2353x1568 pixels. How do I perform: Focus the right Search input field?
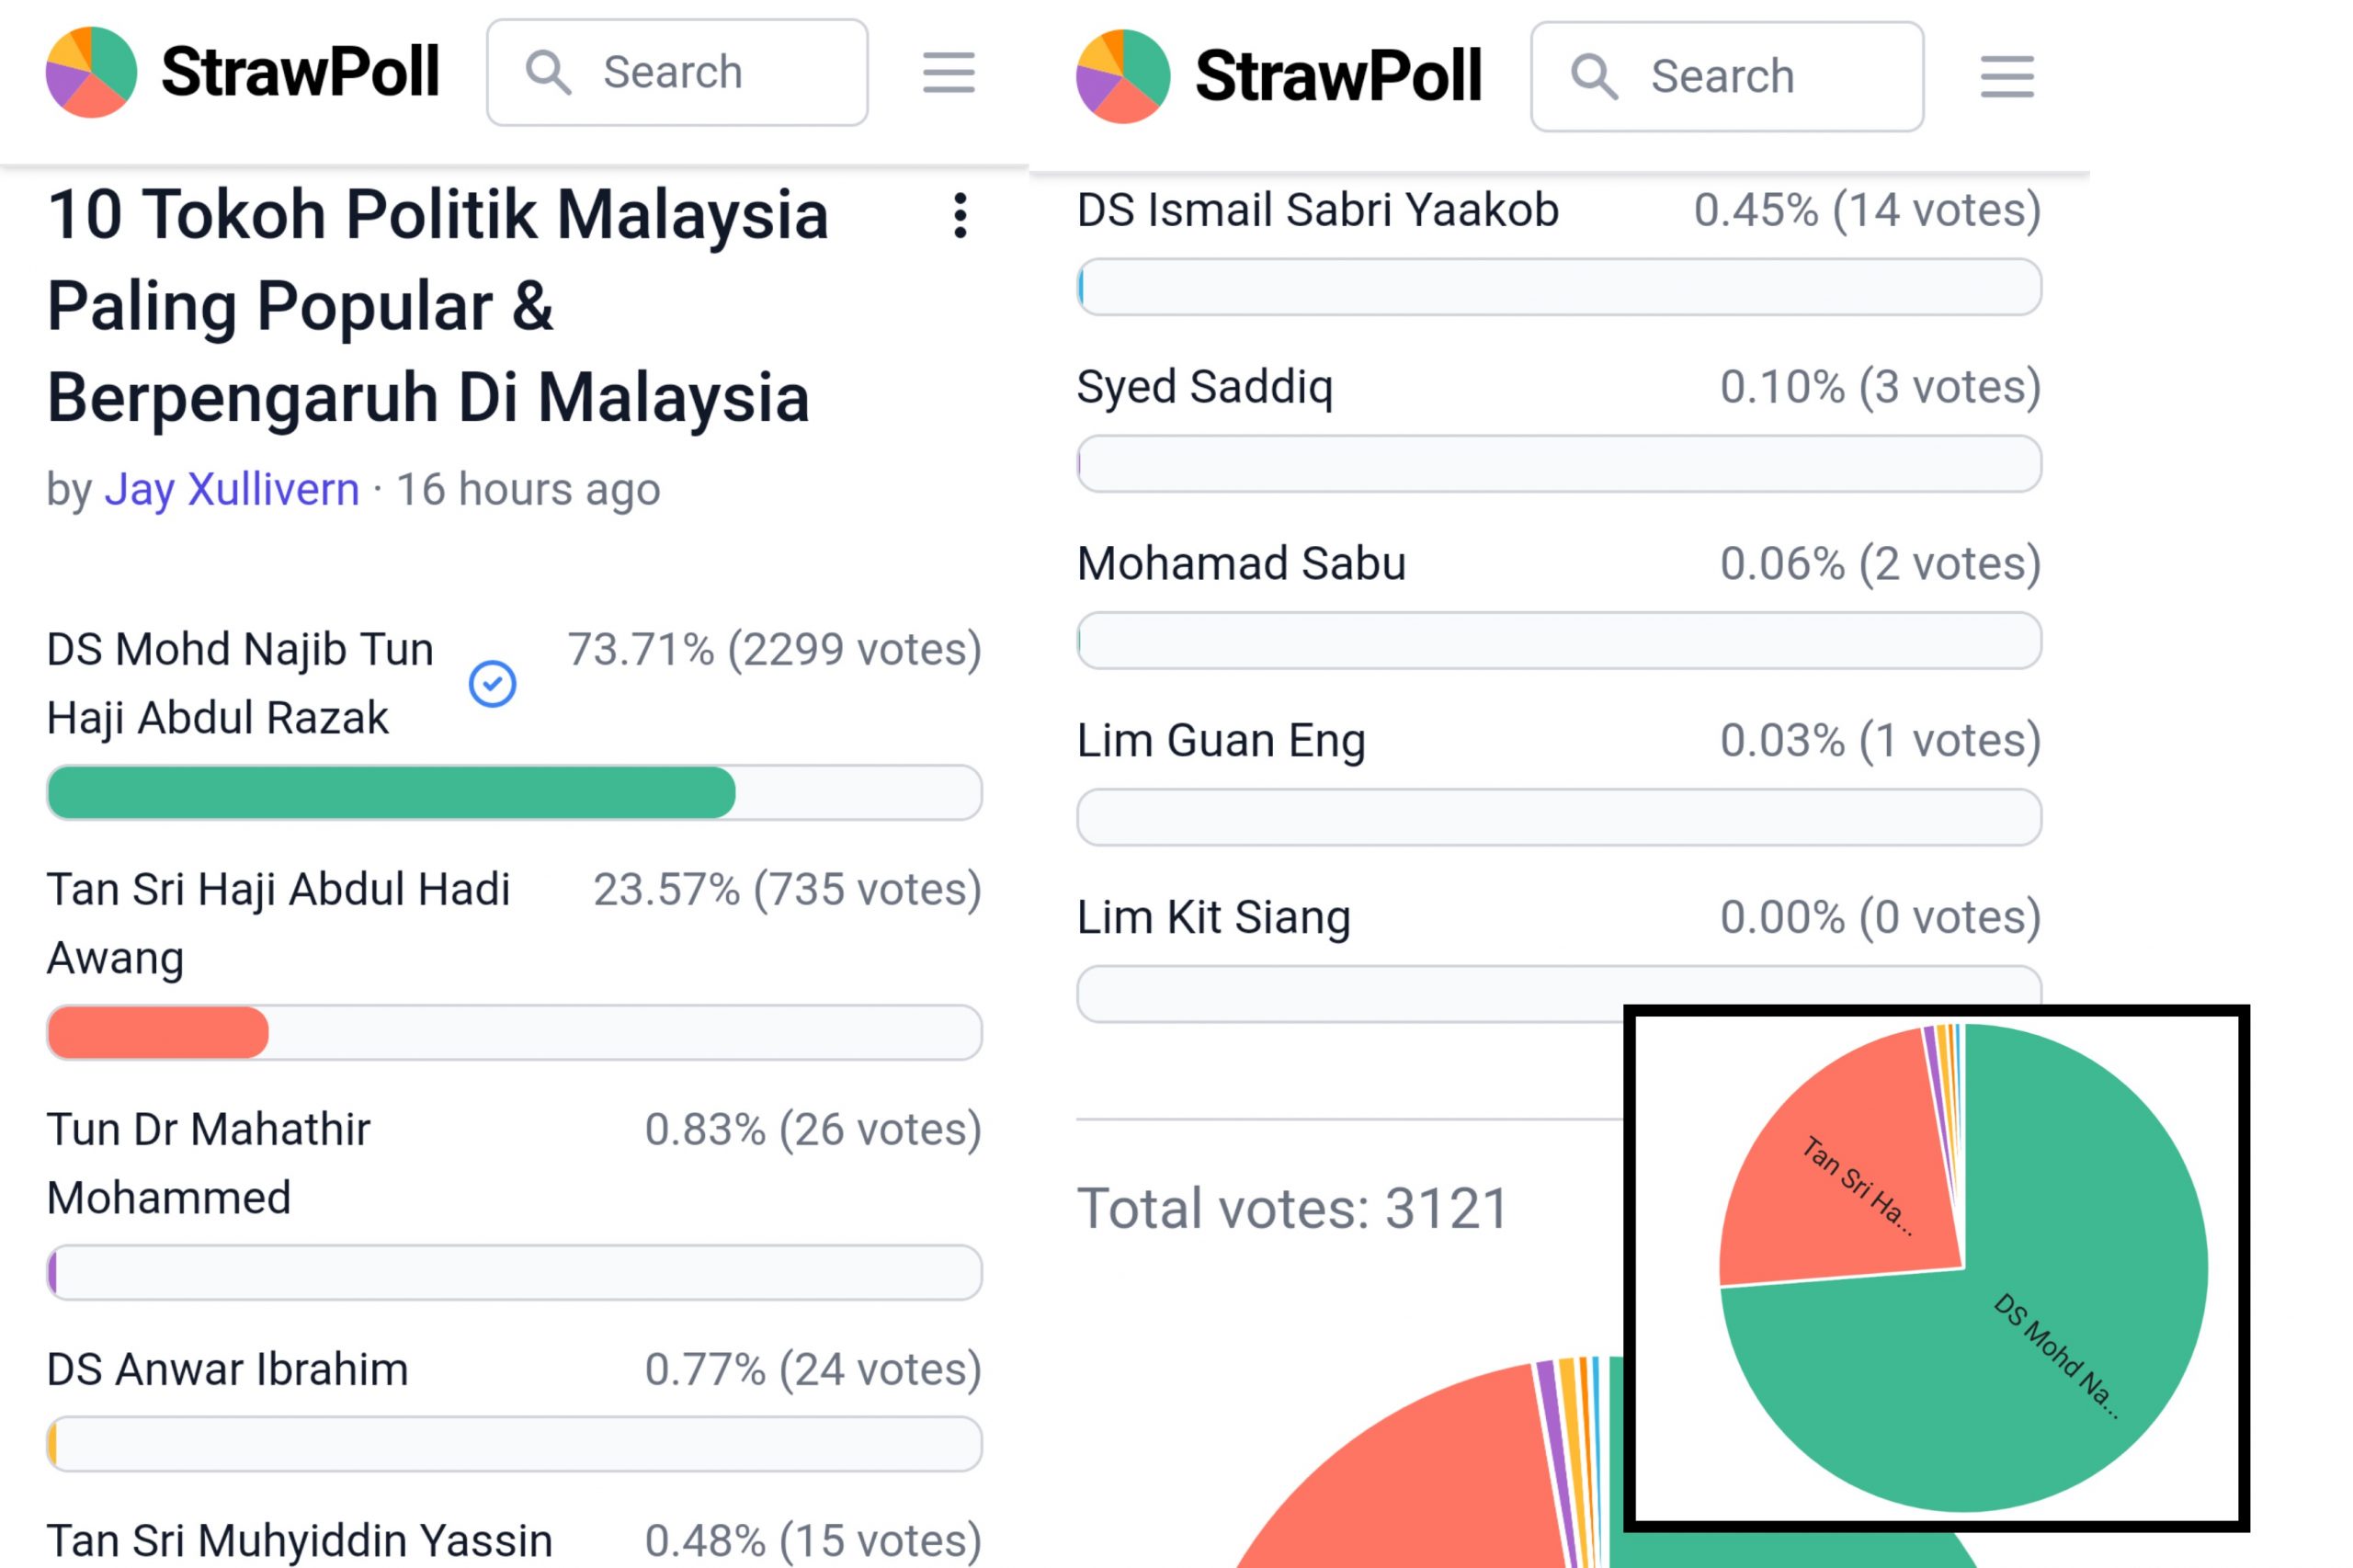[1726, 77]
